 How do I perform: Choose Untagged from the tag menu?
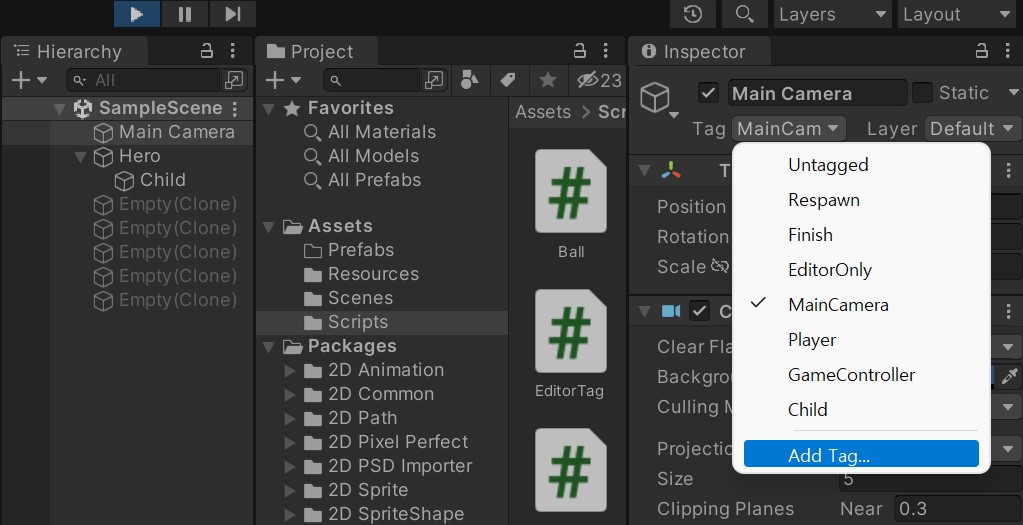pos(861,165)
